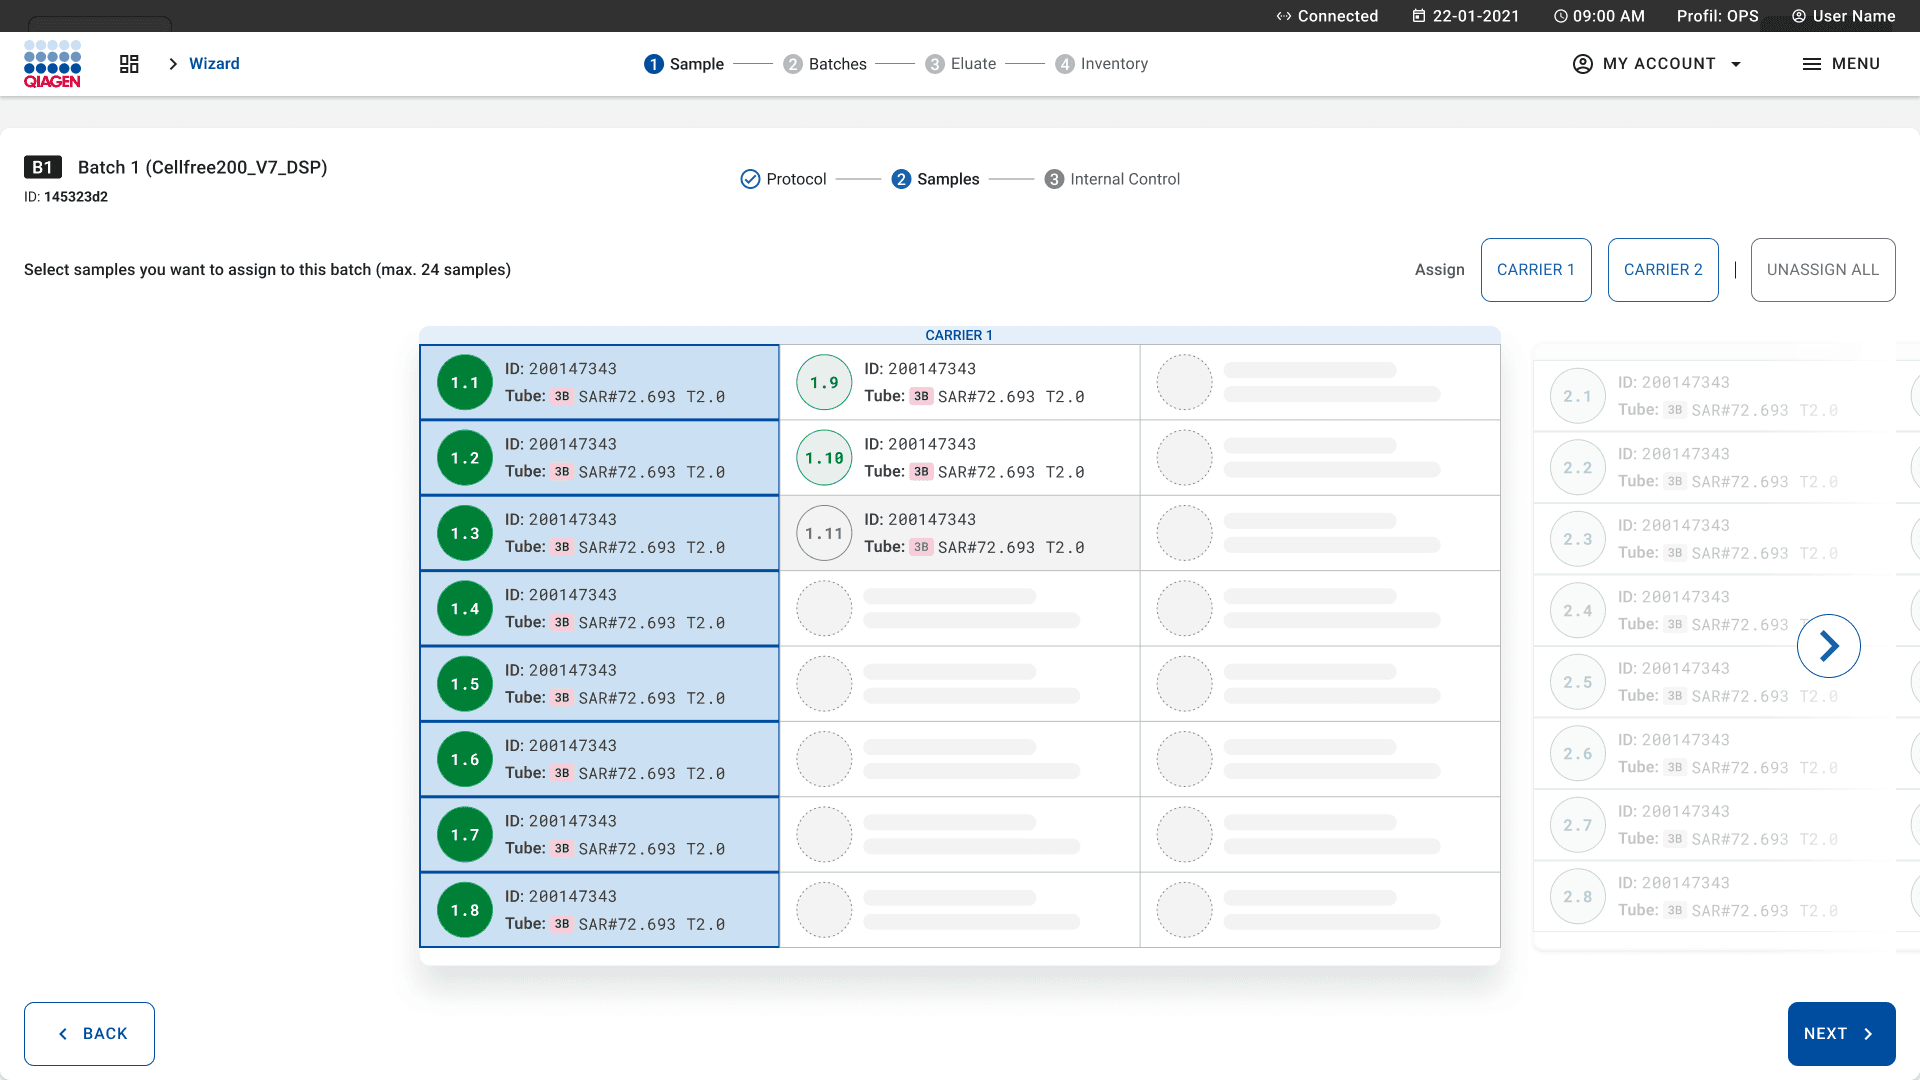Select sample 2.3 in next carrier
The height and width of the screenshot is (1080, 1920).
click(x=1578, y=539)
